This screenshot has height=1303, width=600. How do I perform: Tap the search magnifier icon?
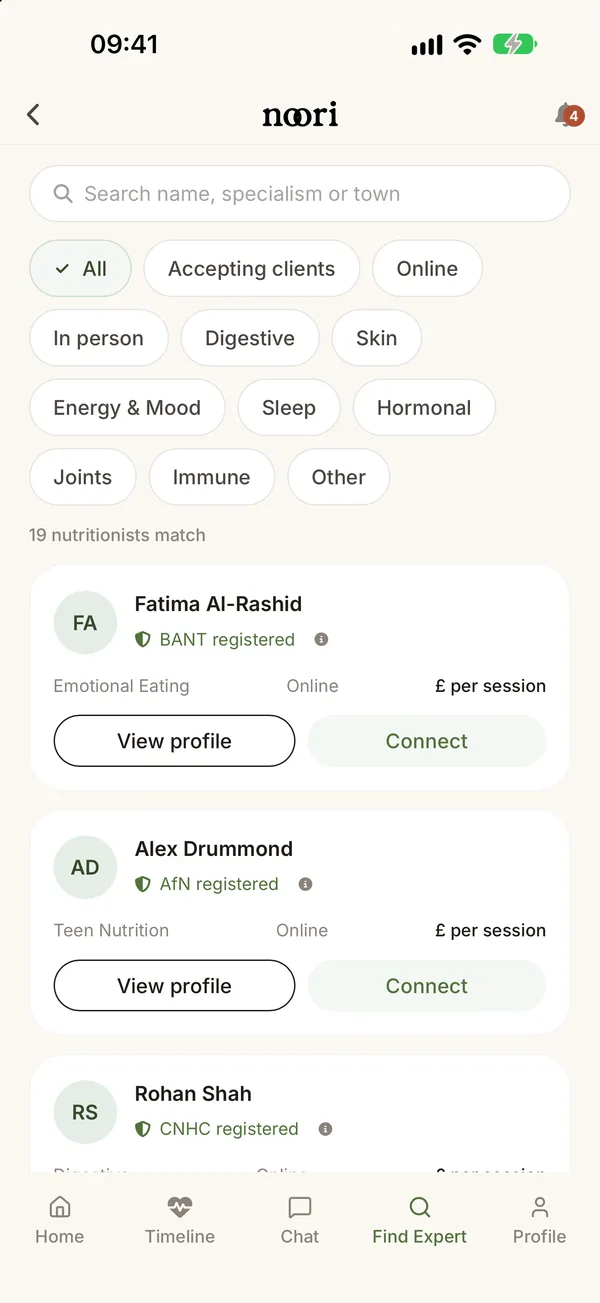63,194
